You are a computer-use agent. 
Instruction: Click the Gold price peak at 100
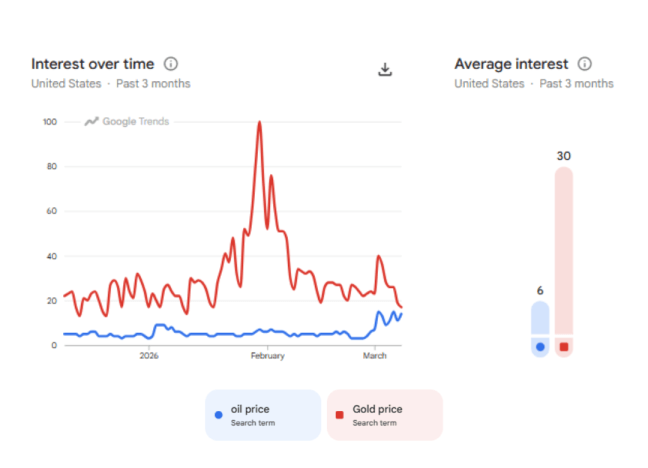(259, 123)
